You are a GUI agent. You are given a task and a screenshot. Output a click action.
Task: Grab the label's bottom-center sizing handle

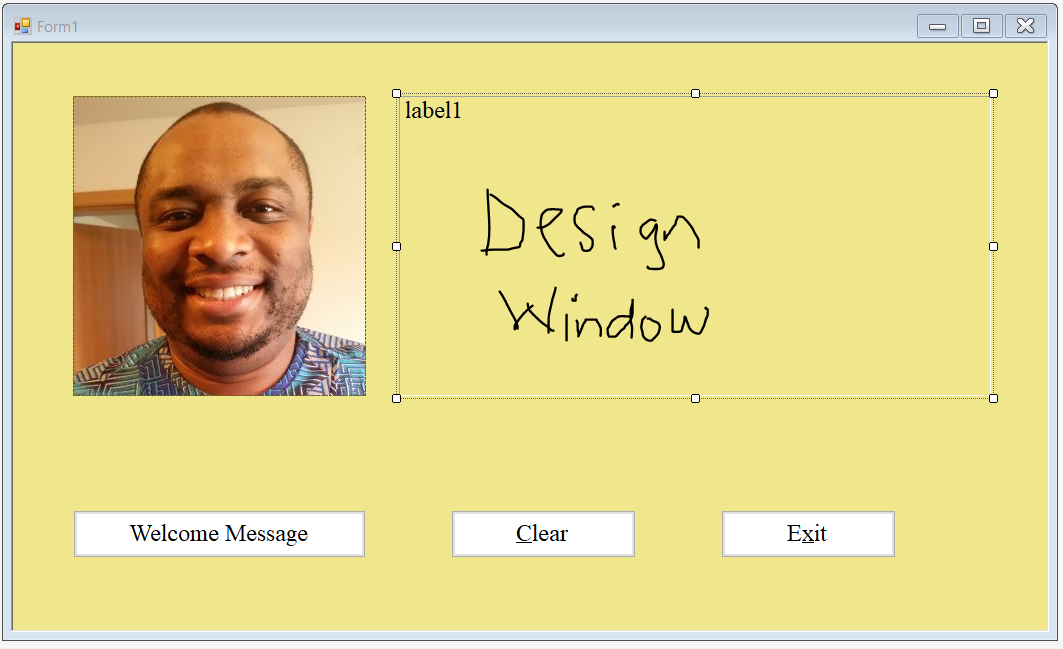point(695,399)
